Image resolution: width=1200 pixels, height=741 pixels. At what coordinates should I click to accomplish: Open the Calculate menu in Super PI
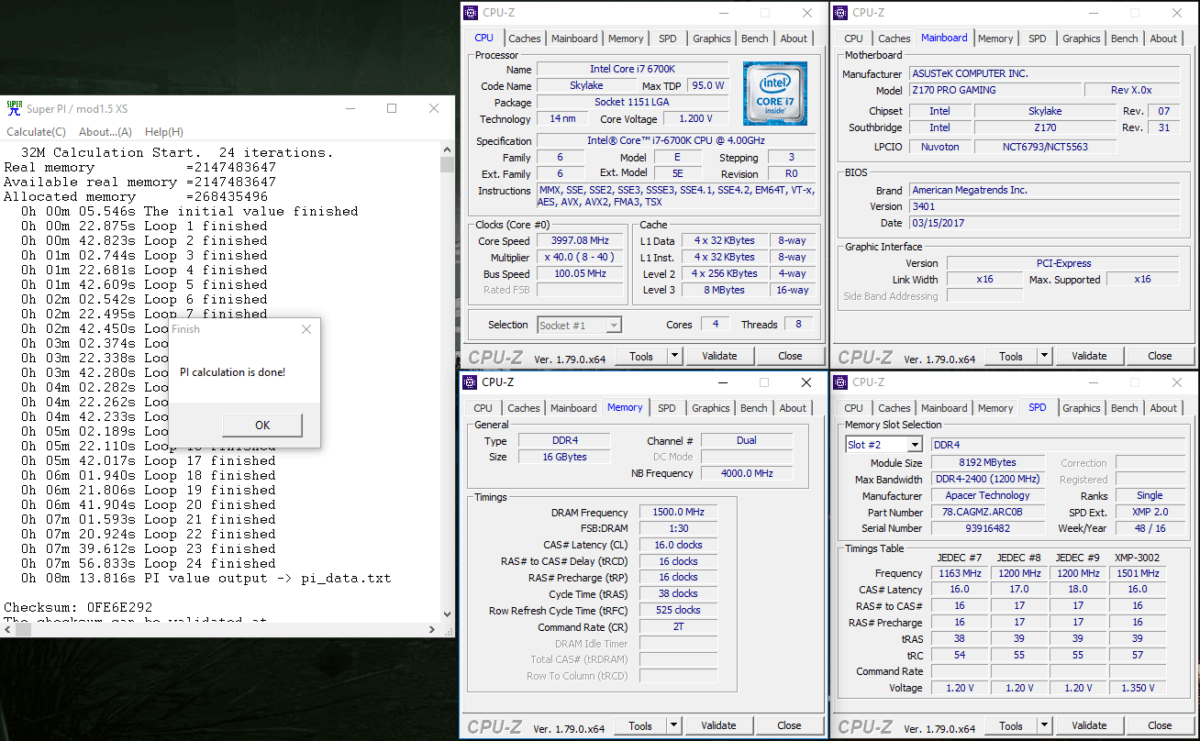36,132
